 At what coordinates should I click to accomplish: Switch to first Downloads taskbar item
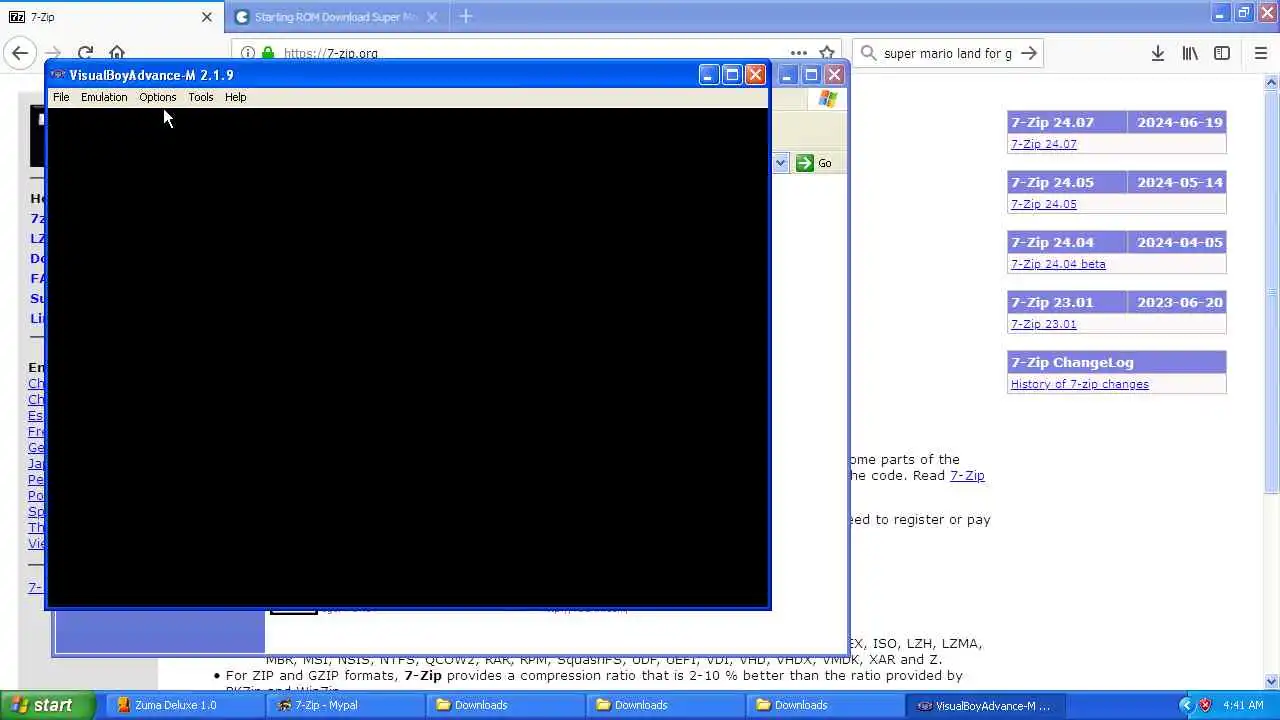tap(505, 705)
